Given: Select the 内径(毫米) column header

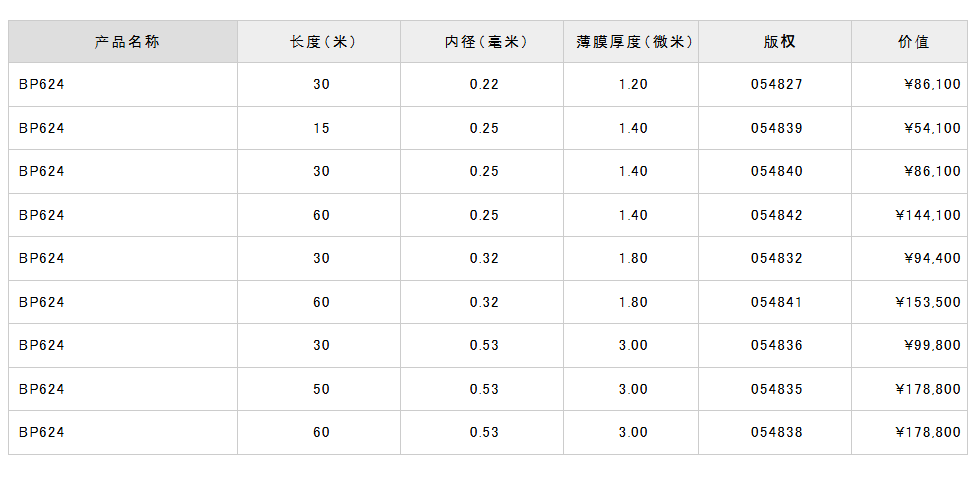Looking at the screenshot, I should (x=485, y=42).
